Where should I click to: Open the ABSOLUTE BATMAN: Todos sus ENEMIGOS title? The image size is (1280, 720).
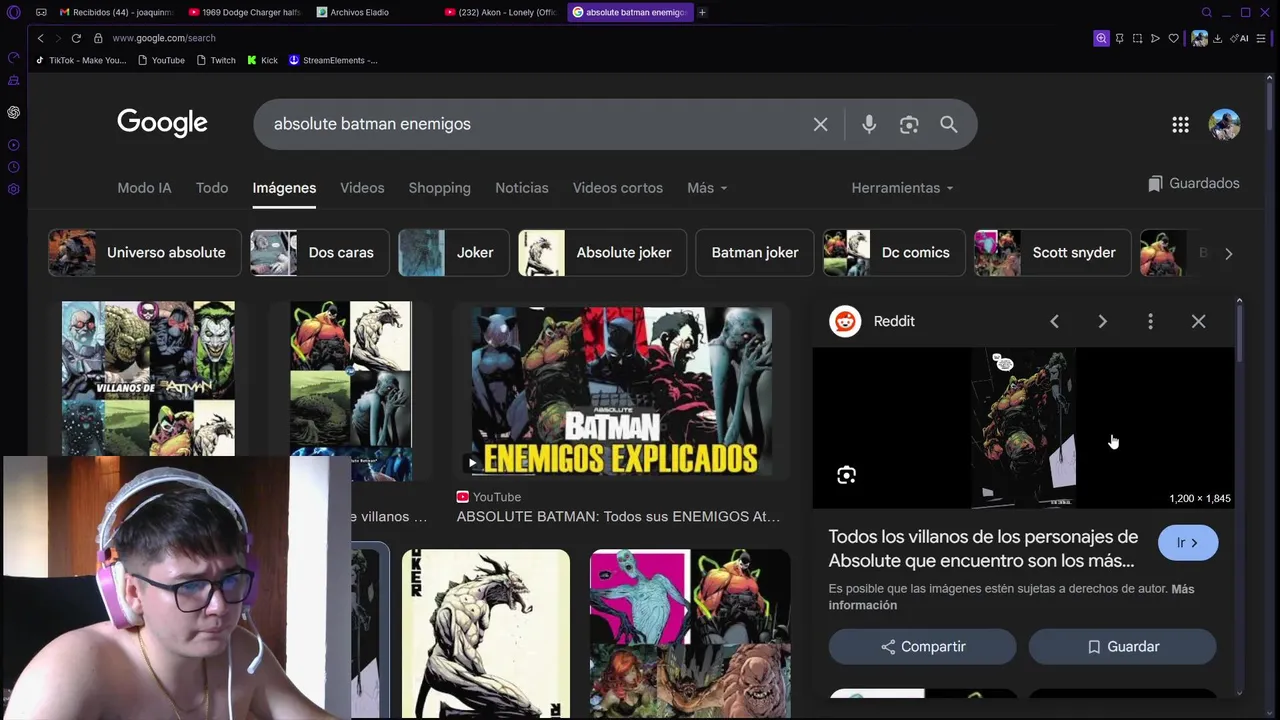point(618,517)
